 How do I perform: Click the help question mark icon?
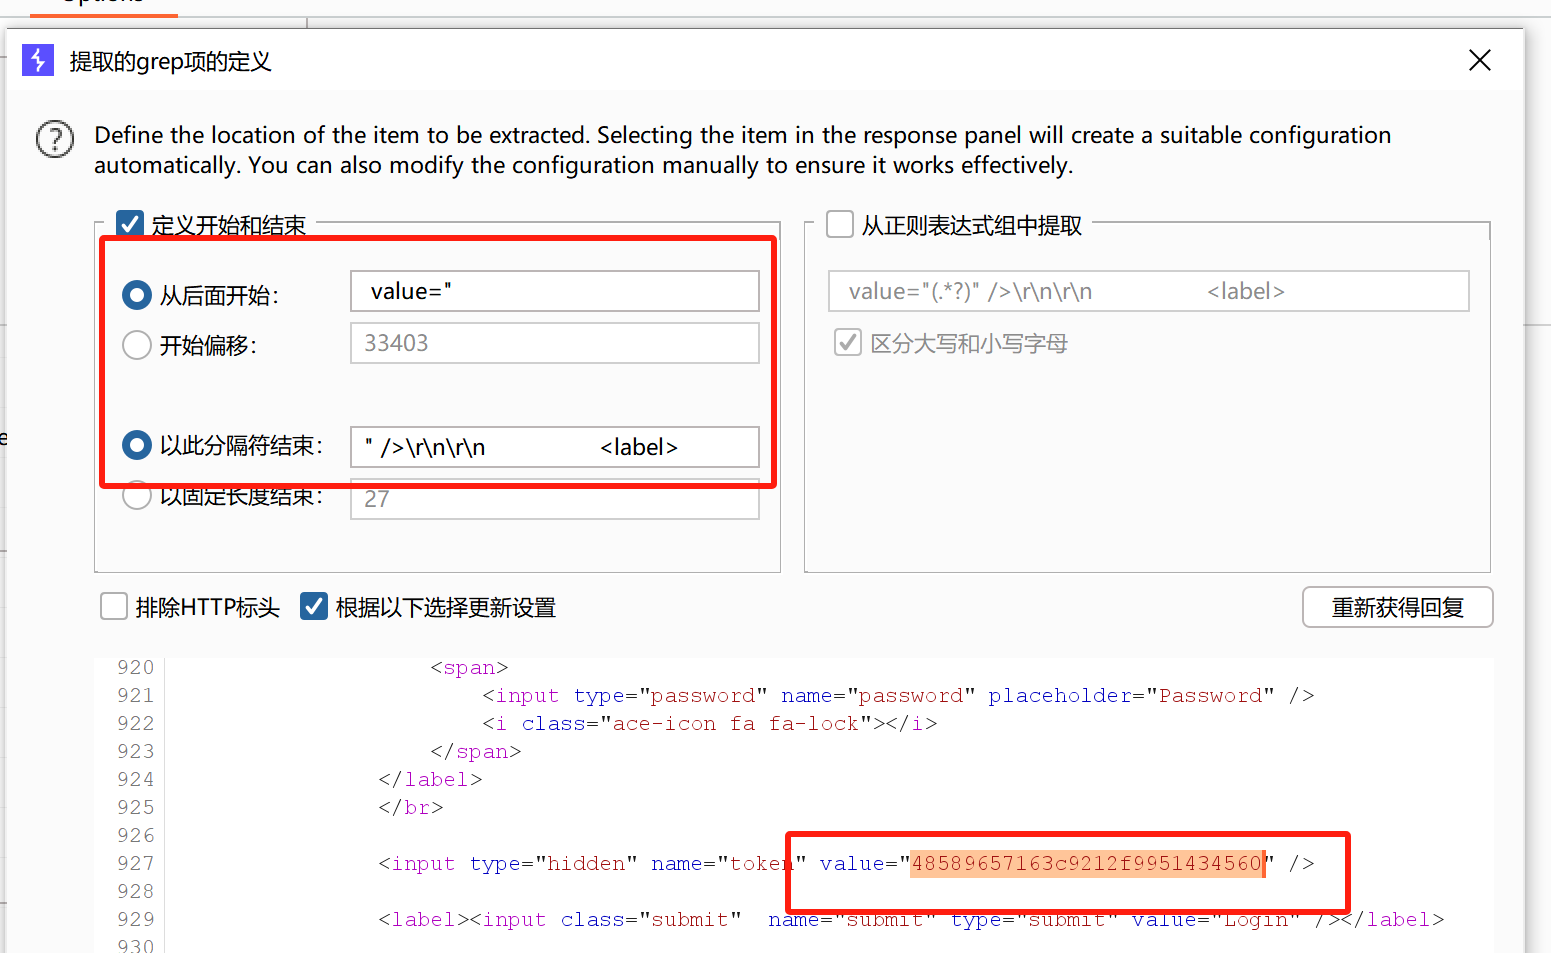click(55, 139)
